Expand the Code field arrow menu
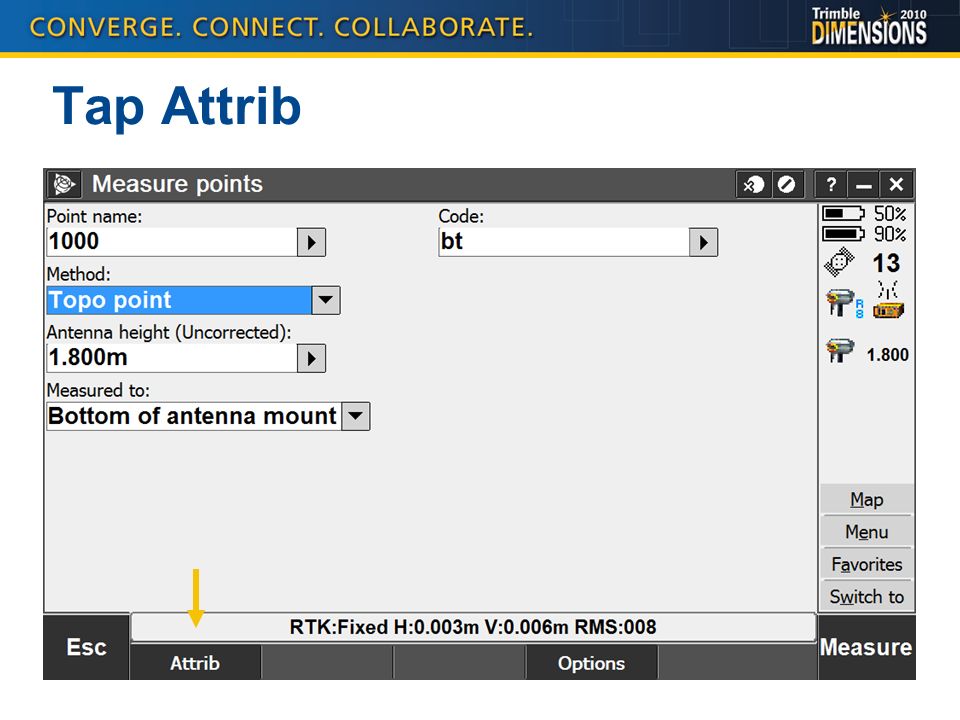This screenshot has width=960, height=720. (x=703, y=242)
